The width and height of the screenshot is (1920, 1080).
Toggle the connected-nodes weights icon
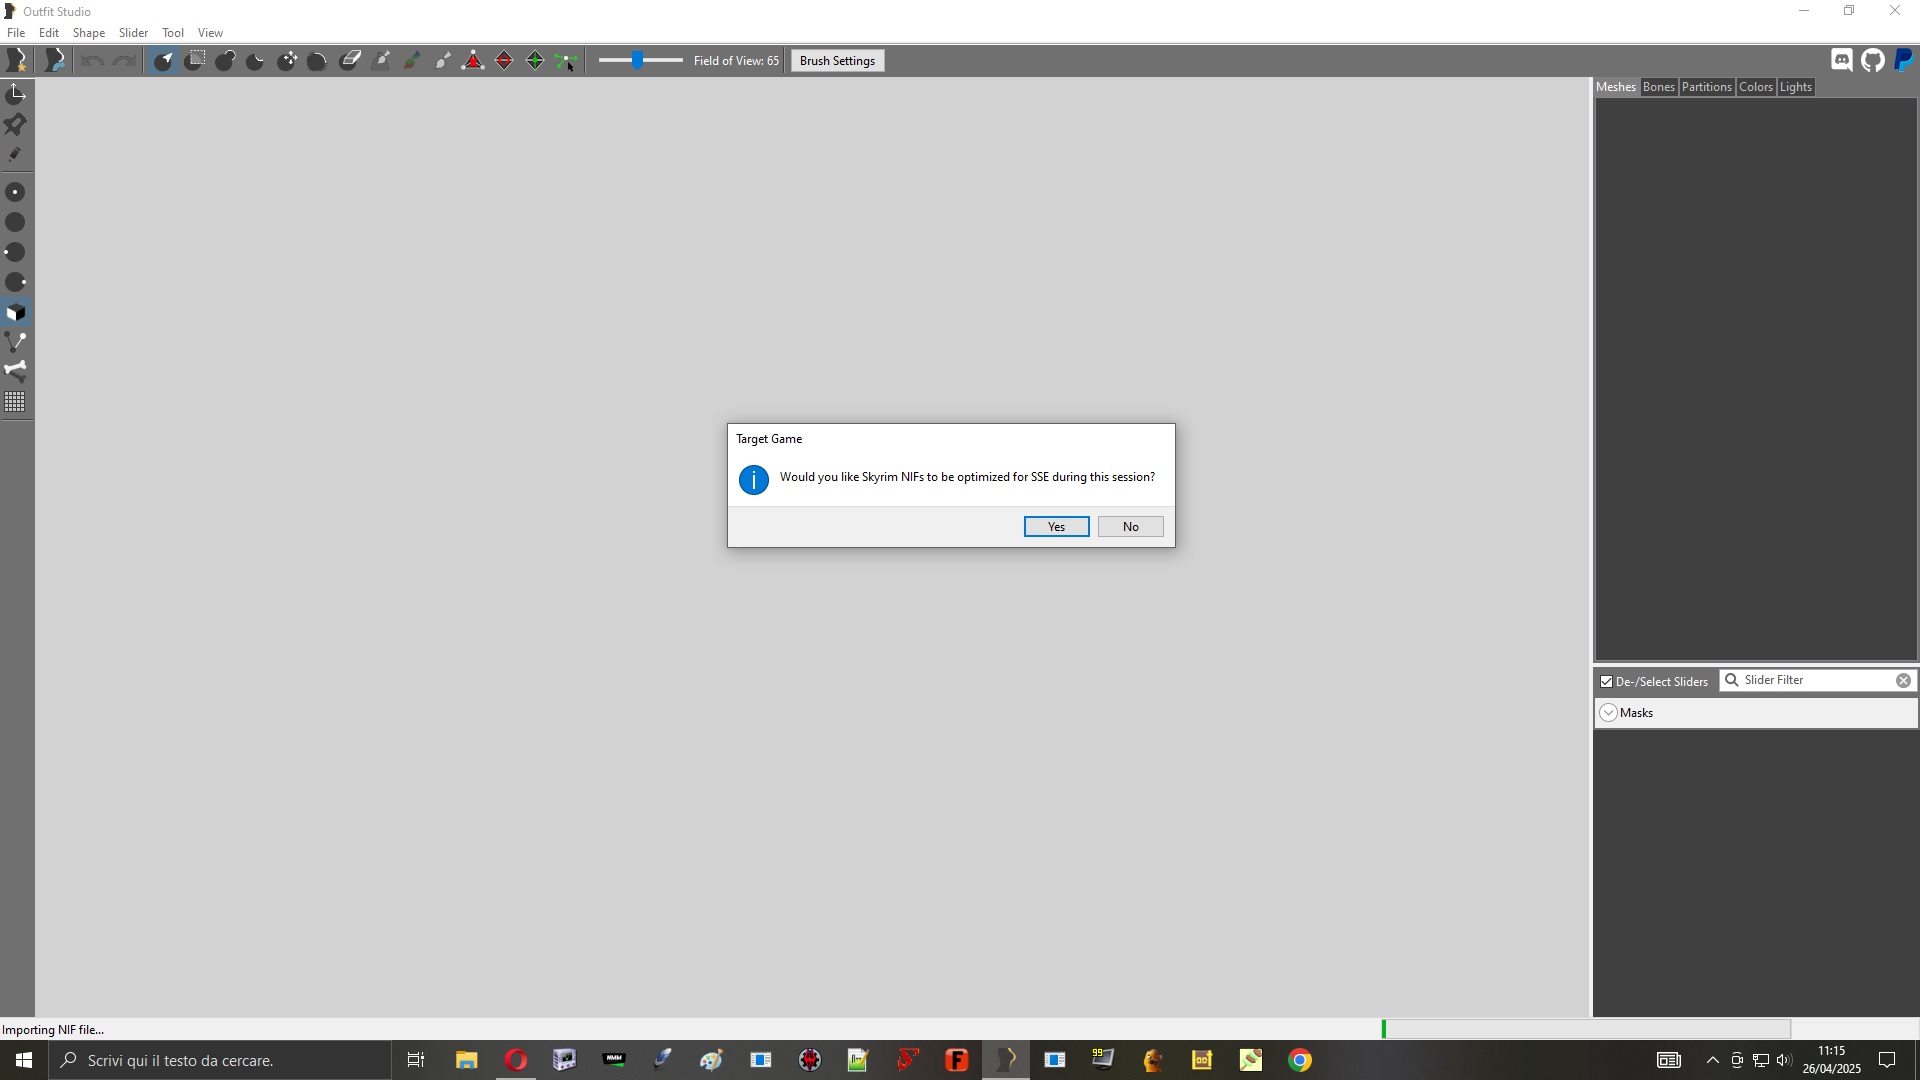[x=16, y=342]
